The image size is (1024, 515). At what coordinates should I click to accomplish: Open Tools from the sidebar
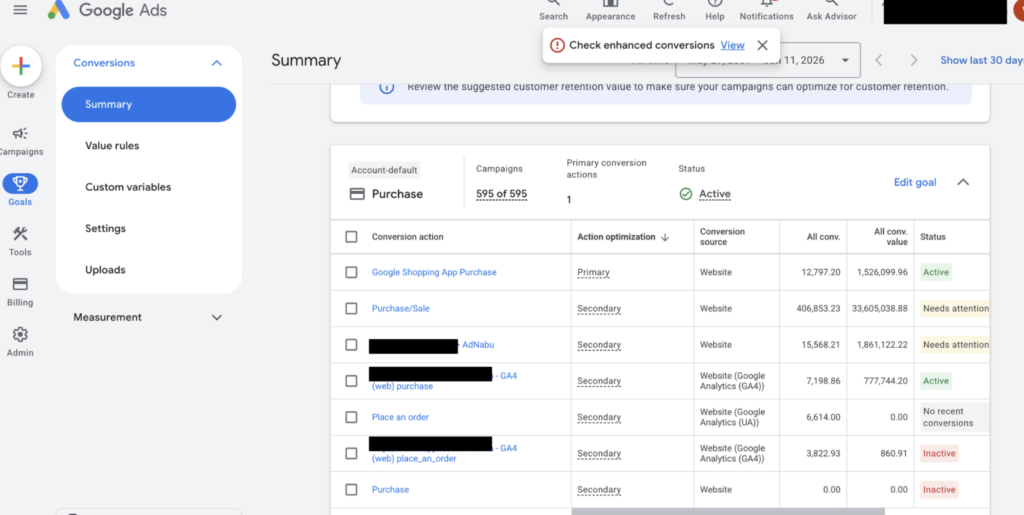pyautogui.click(x=20, y=241)
